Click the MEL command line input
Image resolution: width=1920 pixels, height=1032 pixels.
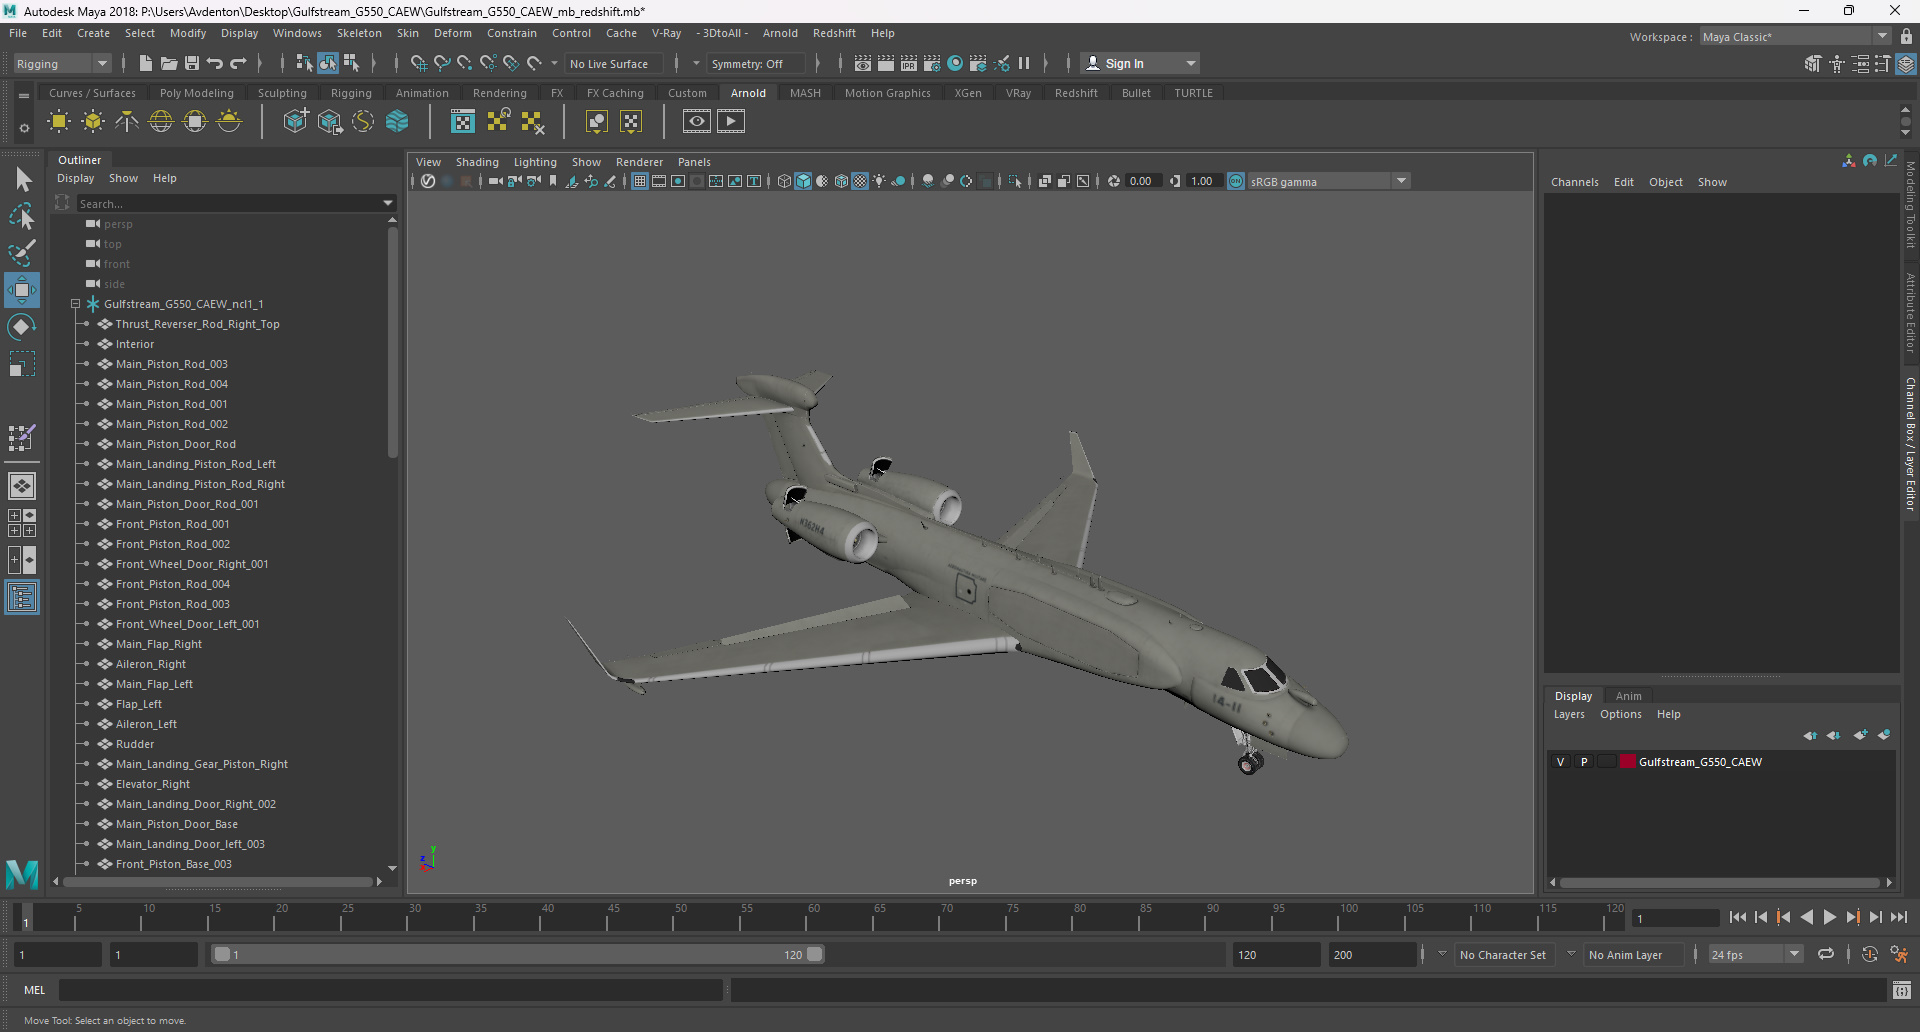pos(390,990)
